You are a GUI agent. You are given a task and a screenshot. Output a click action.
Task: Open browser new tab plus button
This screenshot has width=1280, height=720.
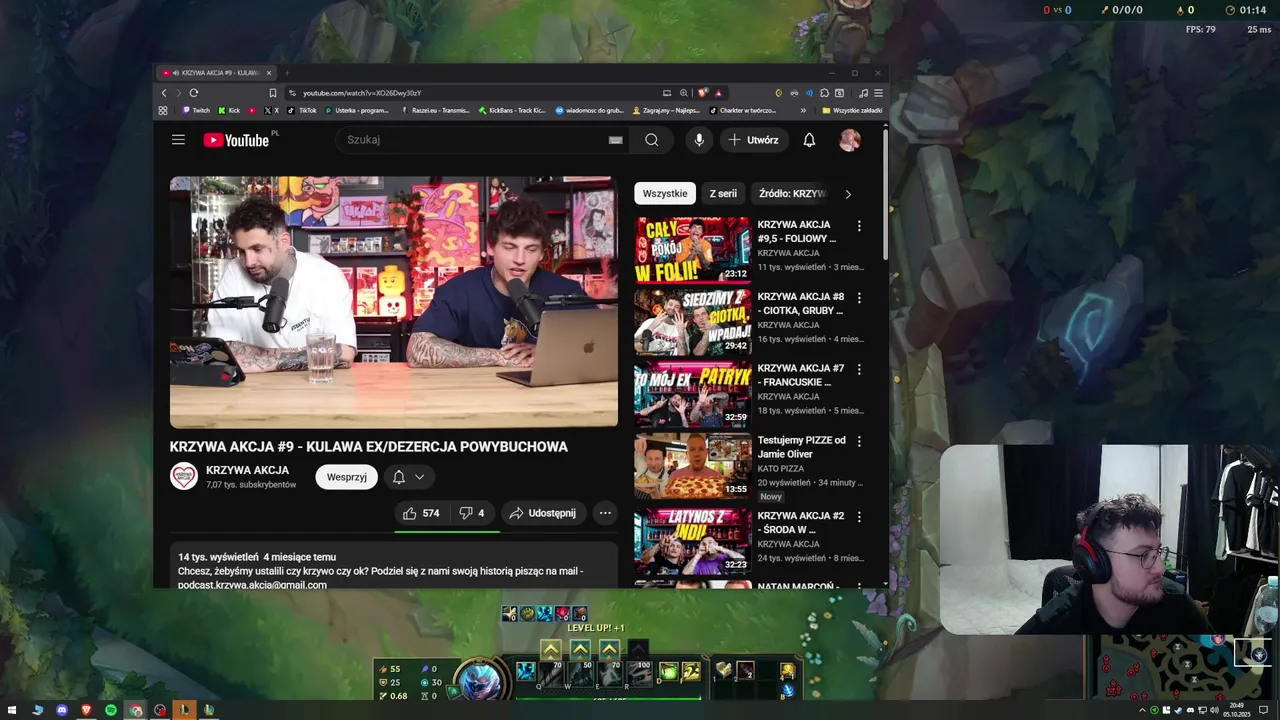[x=287, y=73]
